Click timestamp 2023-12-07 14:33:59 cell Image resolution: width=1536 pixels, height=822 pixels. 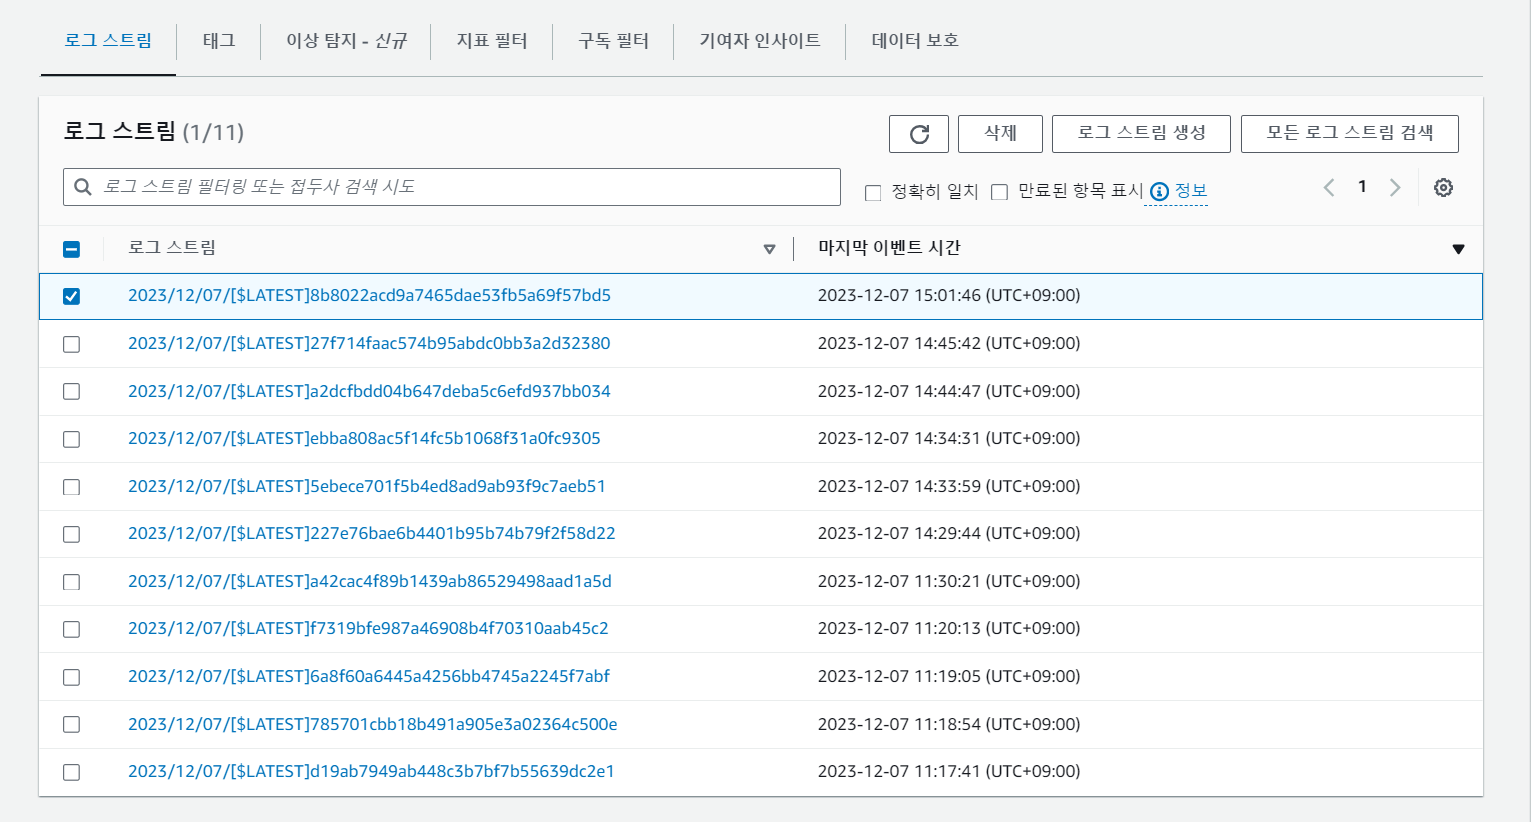tap(949, 487)
